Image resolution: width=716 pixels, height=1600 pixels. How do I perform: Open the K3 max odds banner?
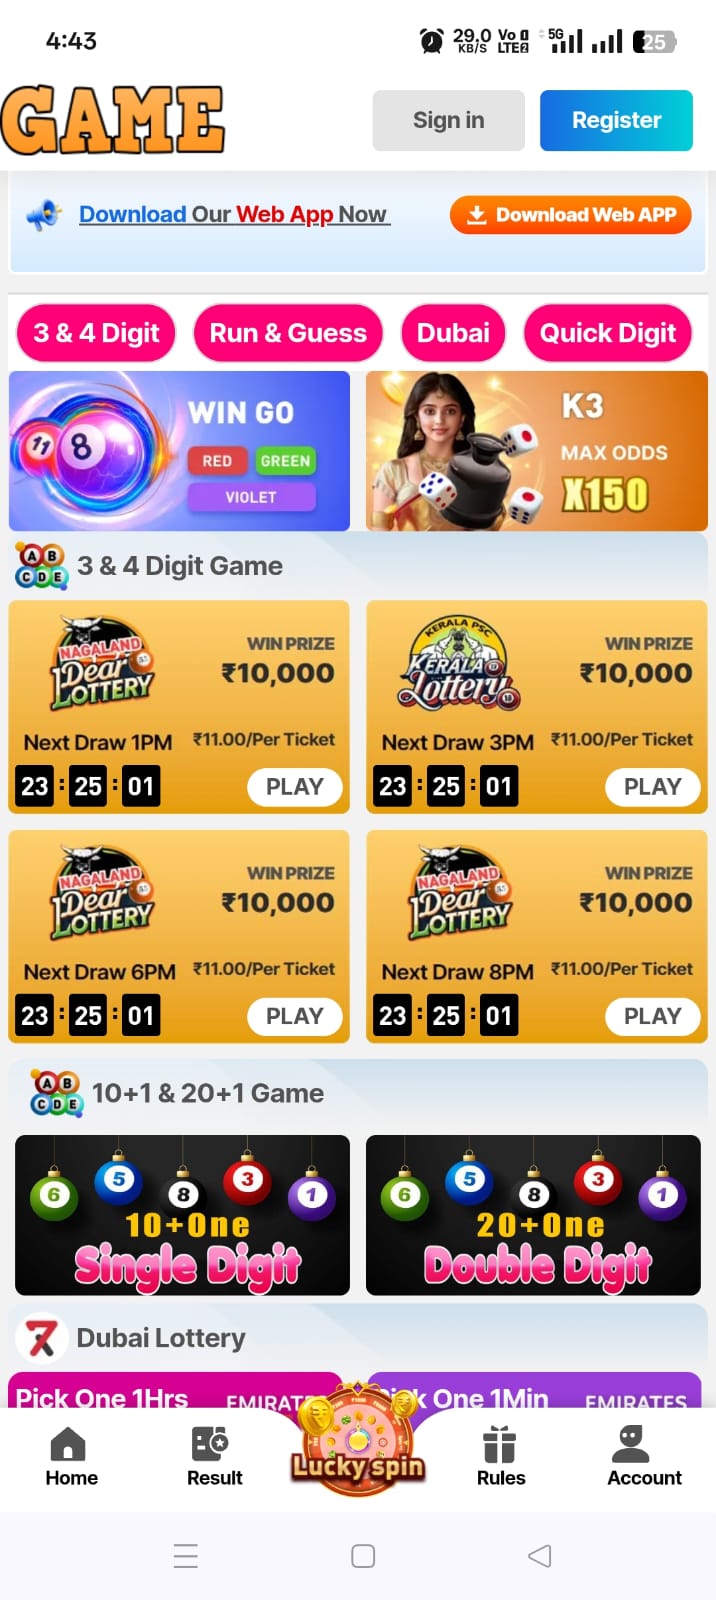pyautogui.click(x=537, y=451)
